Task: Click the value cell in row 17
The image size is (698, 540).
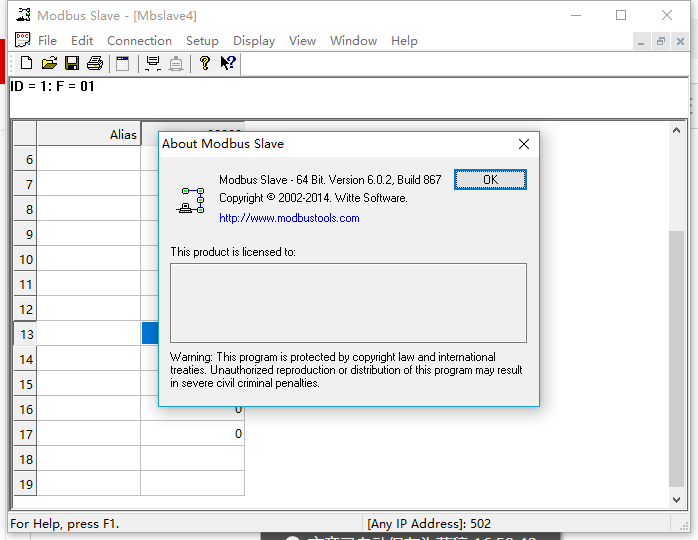Action: click(x=192, y=434)
